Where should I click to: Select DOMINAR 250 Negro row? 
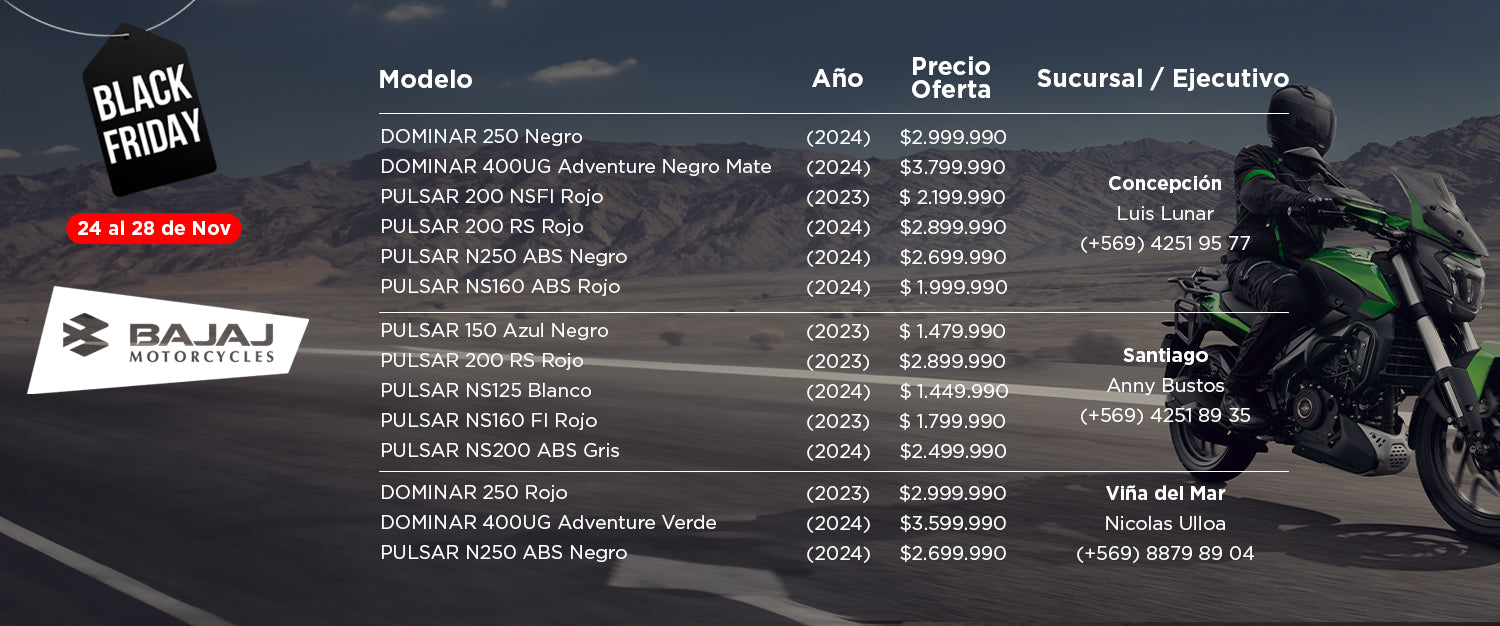pyautogui.click(x=693, y=137)
